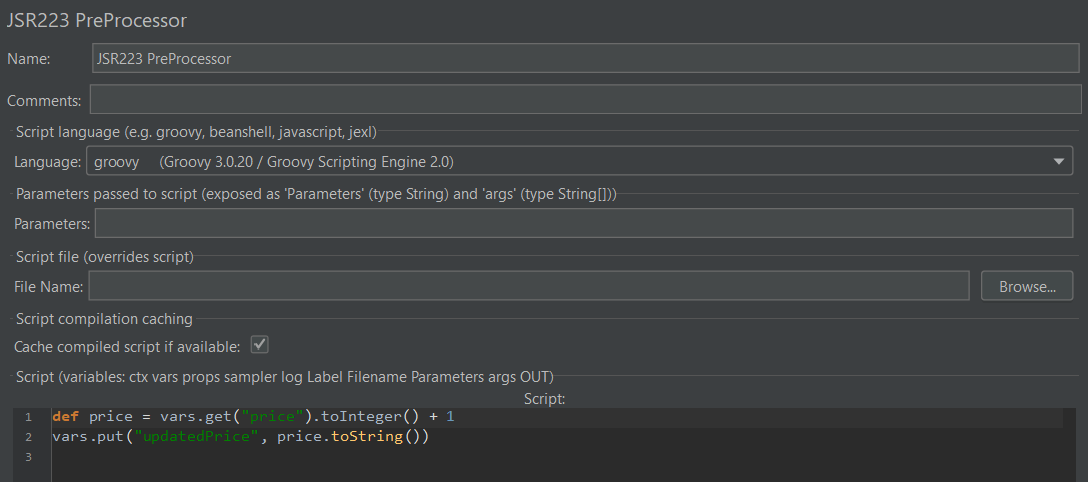Screen dimensions: 1088x482
Task: Click line number 1 in script gutter
Action: click(28, 417)
